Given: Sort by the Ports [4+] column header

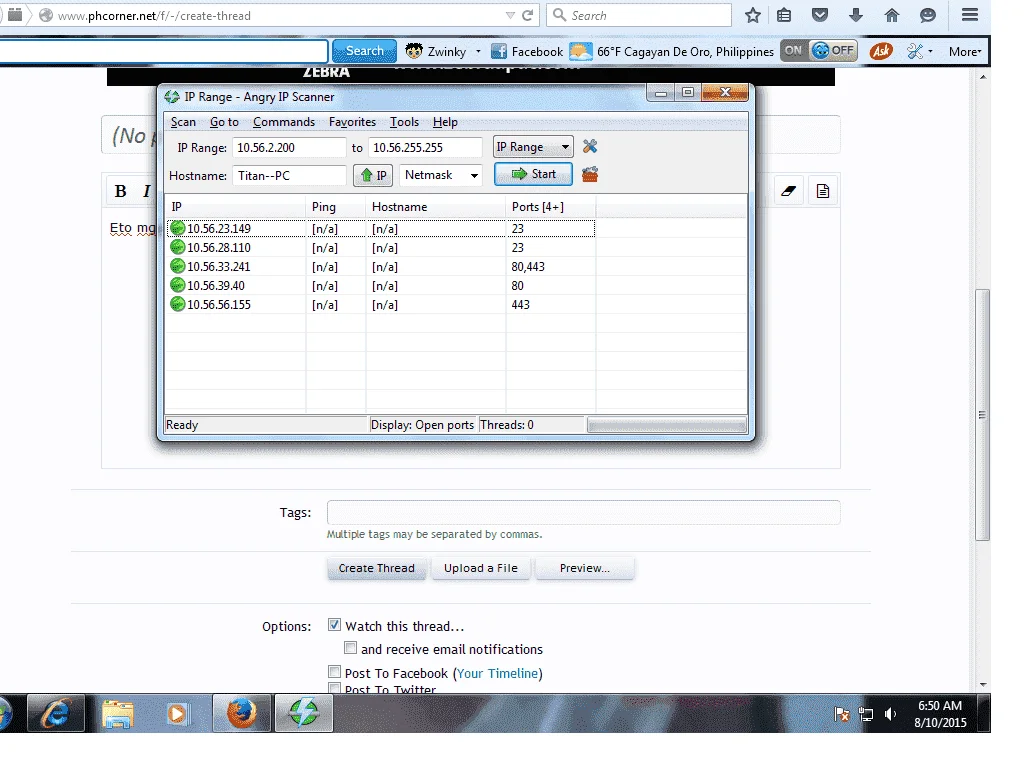Looking at the screenshot, I should tap(551, 207).
